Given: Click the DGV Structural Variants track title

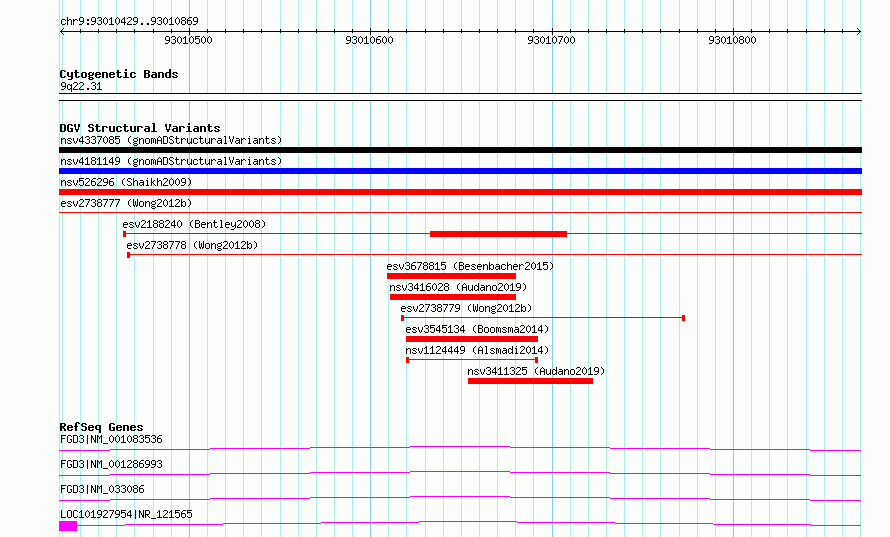Looking at the screenshot, I should (x=140, y=128).
